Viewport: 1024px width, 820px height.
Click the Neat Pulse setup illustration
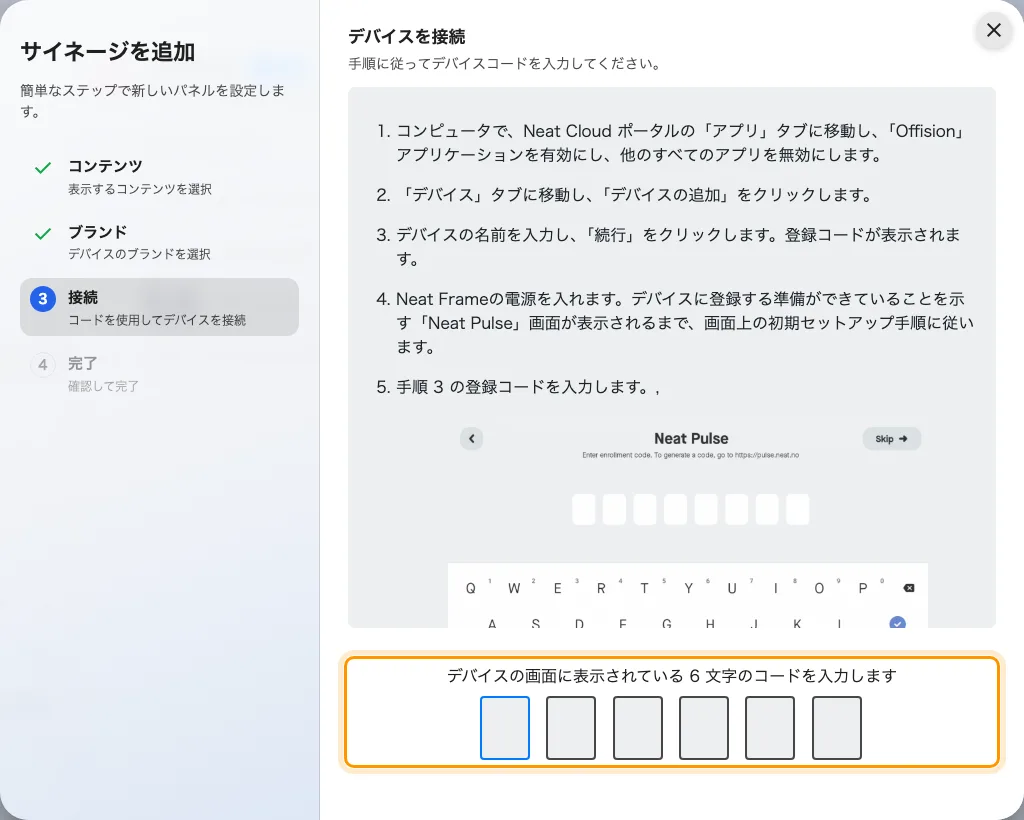tap(688, 522)
